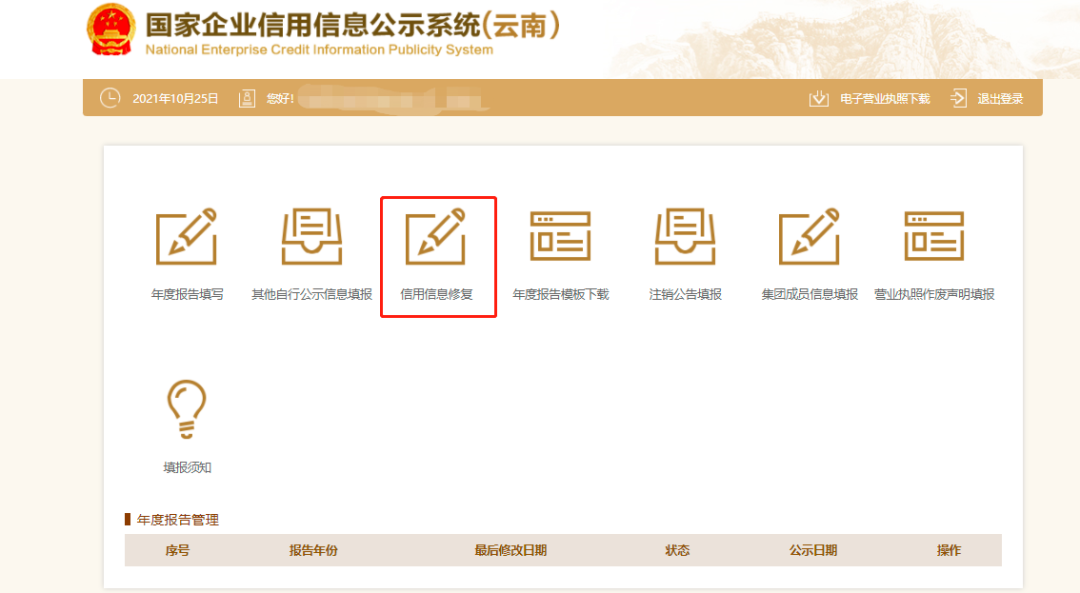
Task: Click the 状态 column header
Action: 677,550
